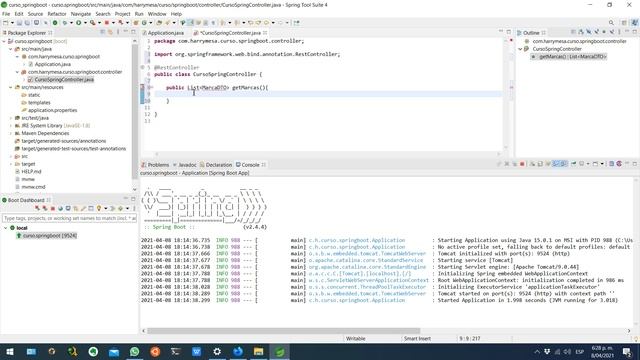Click the Remove Launch icon in Console toolbar
This screenshot has height=360, width=640.
(x=507, y=164)
